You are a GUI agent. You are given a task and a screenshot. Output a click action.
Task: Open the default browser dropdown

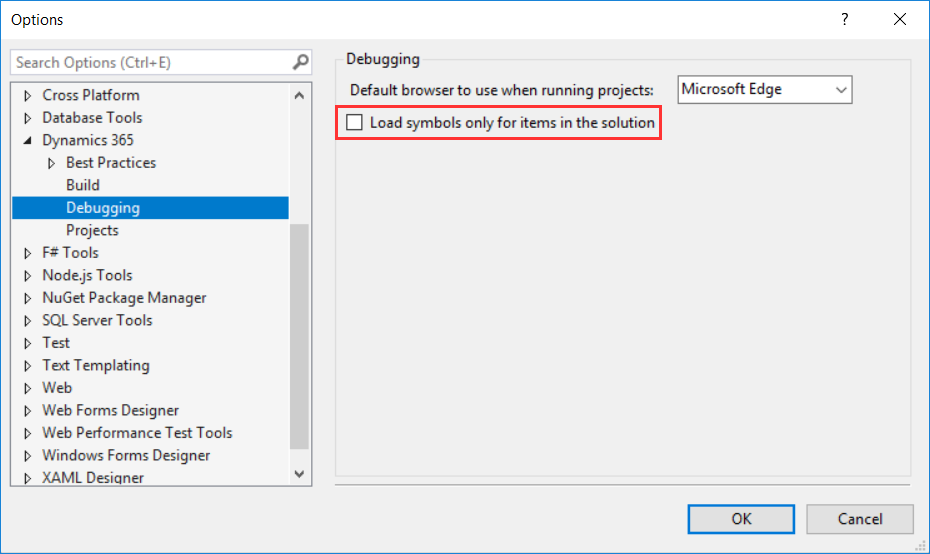(764, 89)
